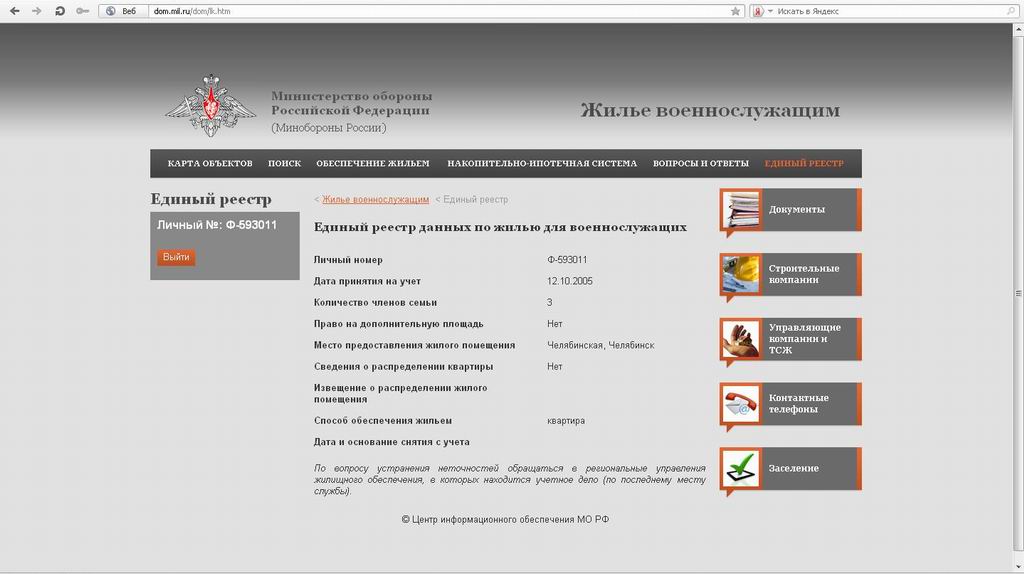
Task: Open the Документы section icon
Action: (740, 210)
